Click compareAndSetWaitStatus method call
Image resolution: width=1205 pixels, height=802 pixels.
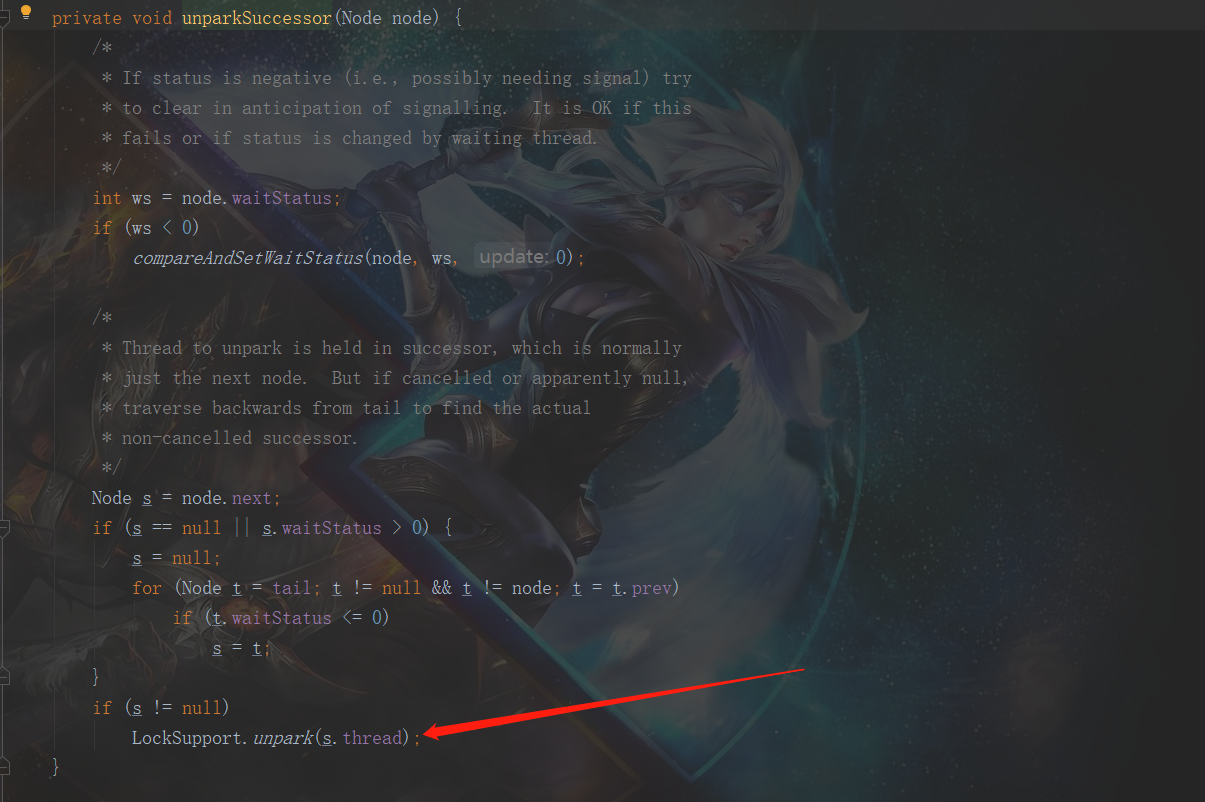pyautogui.click(x=247, y=258)
